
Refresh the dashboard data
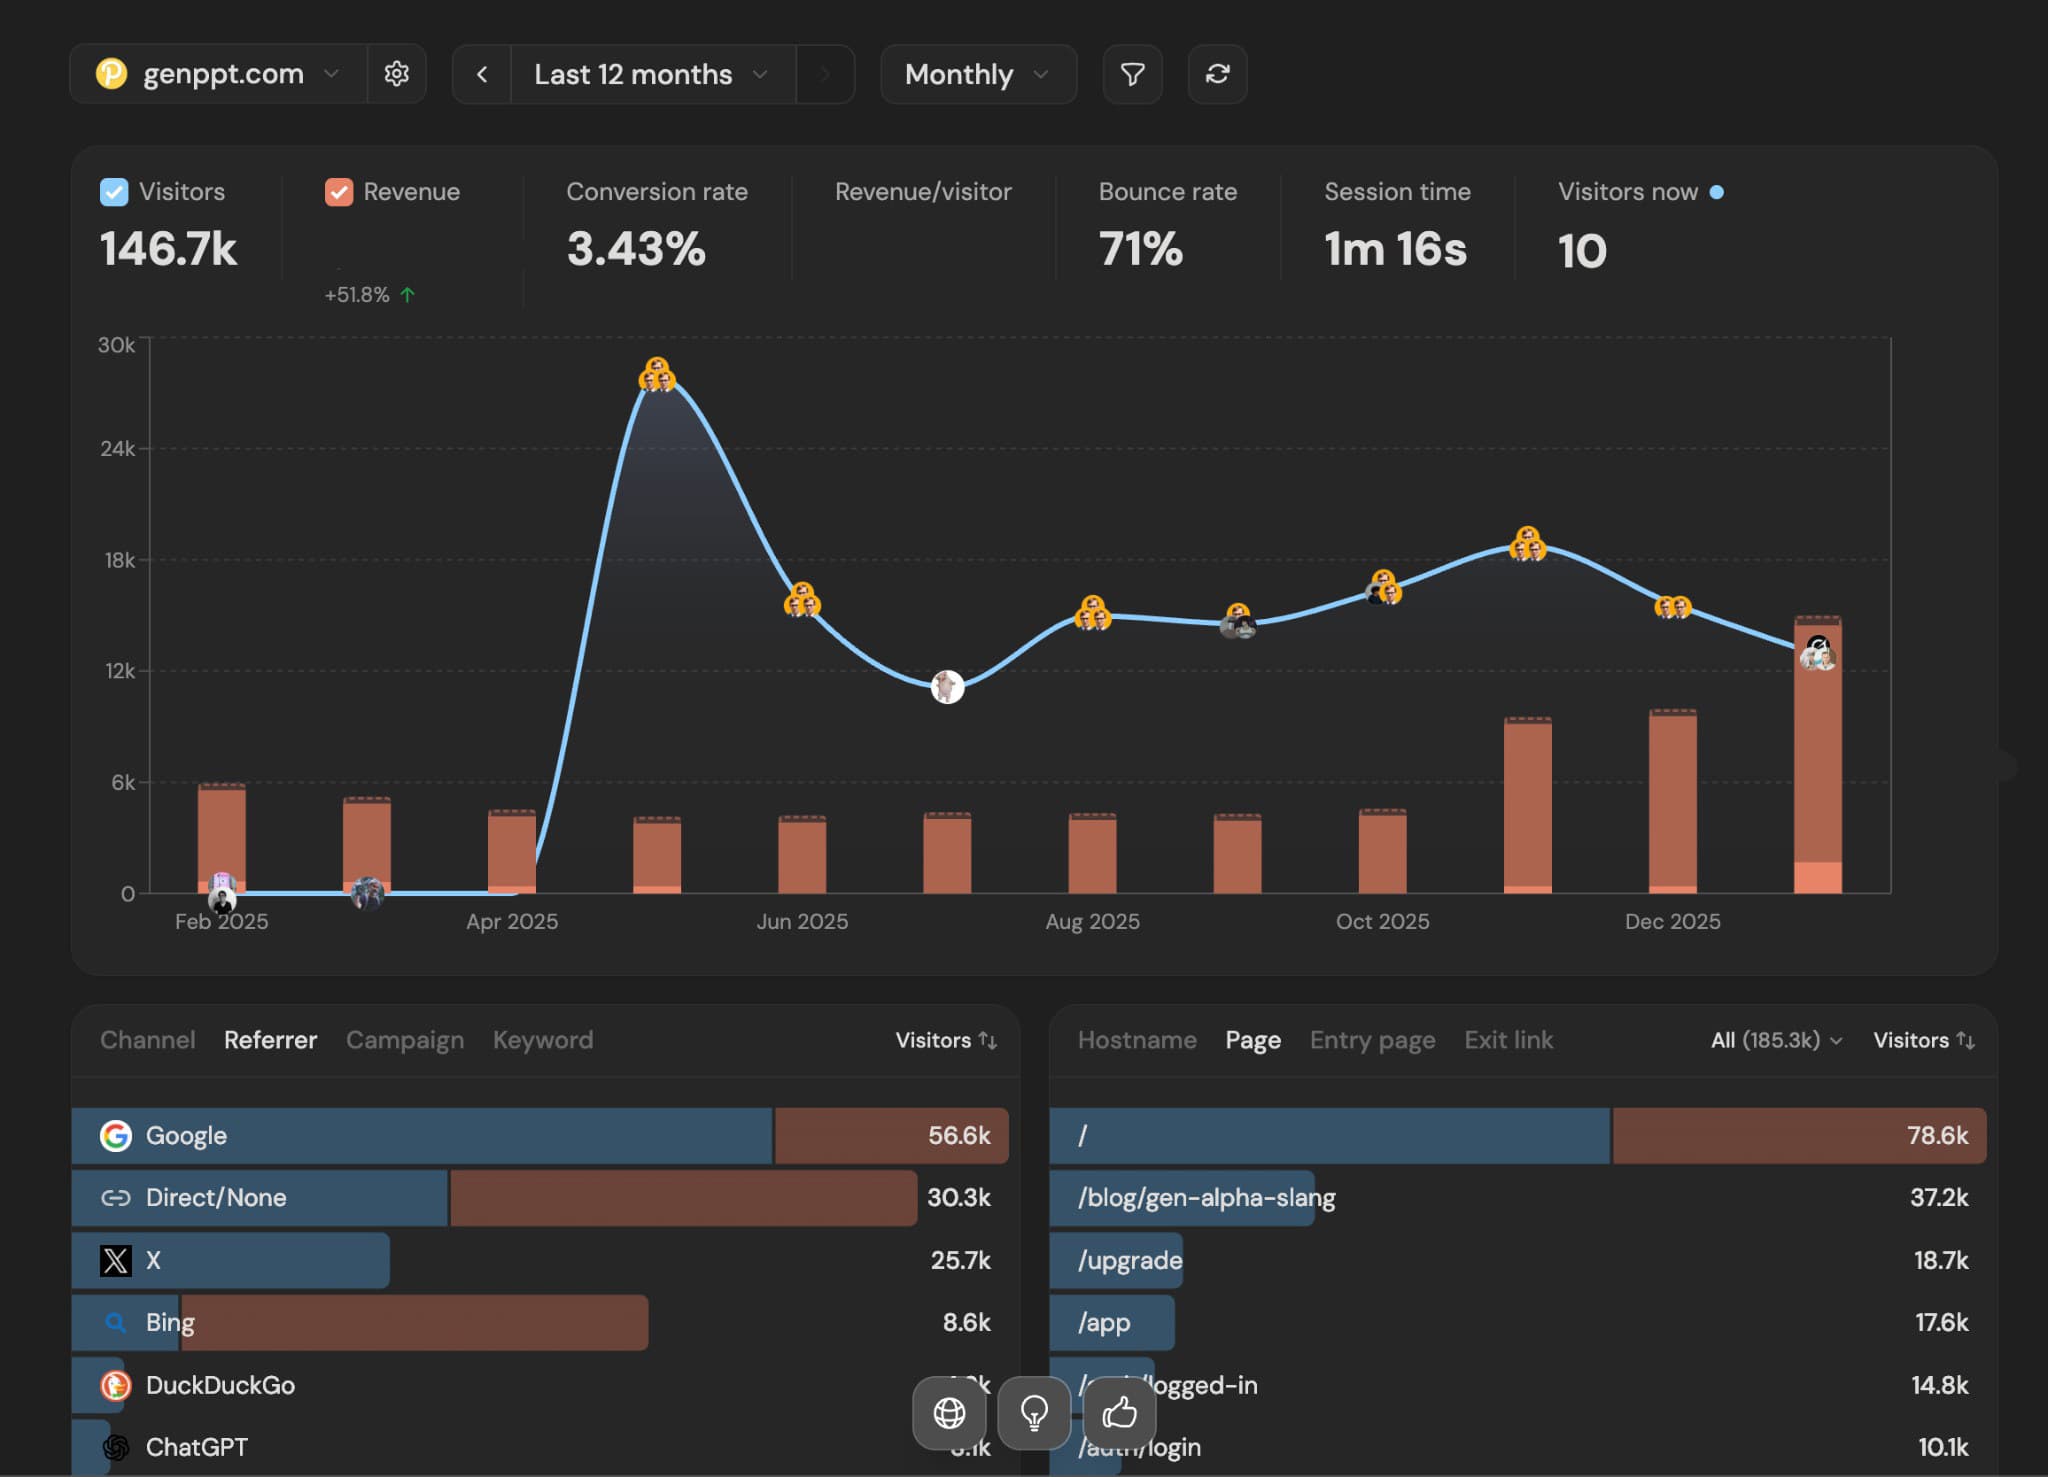[x=1216, y=74]
